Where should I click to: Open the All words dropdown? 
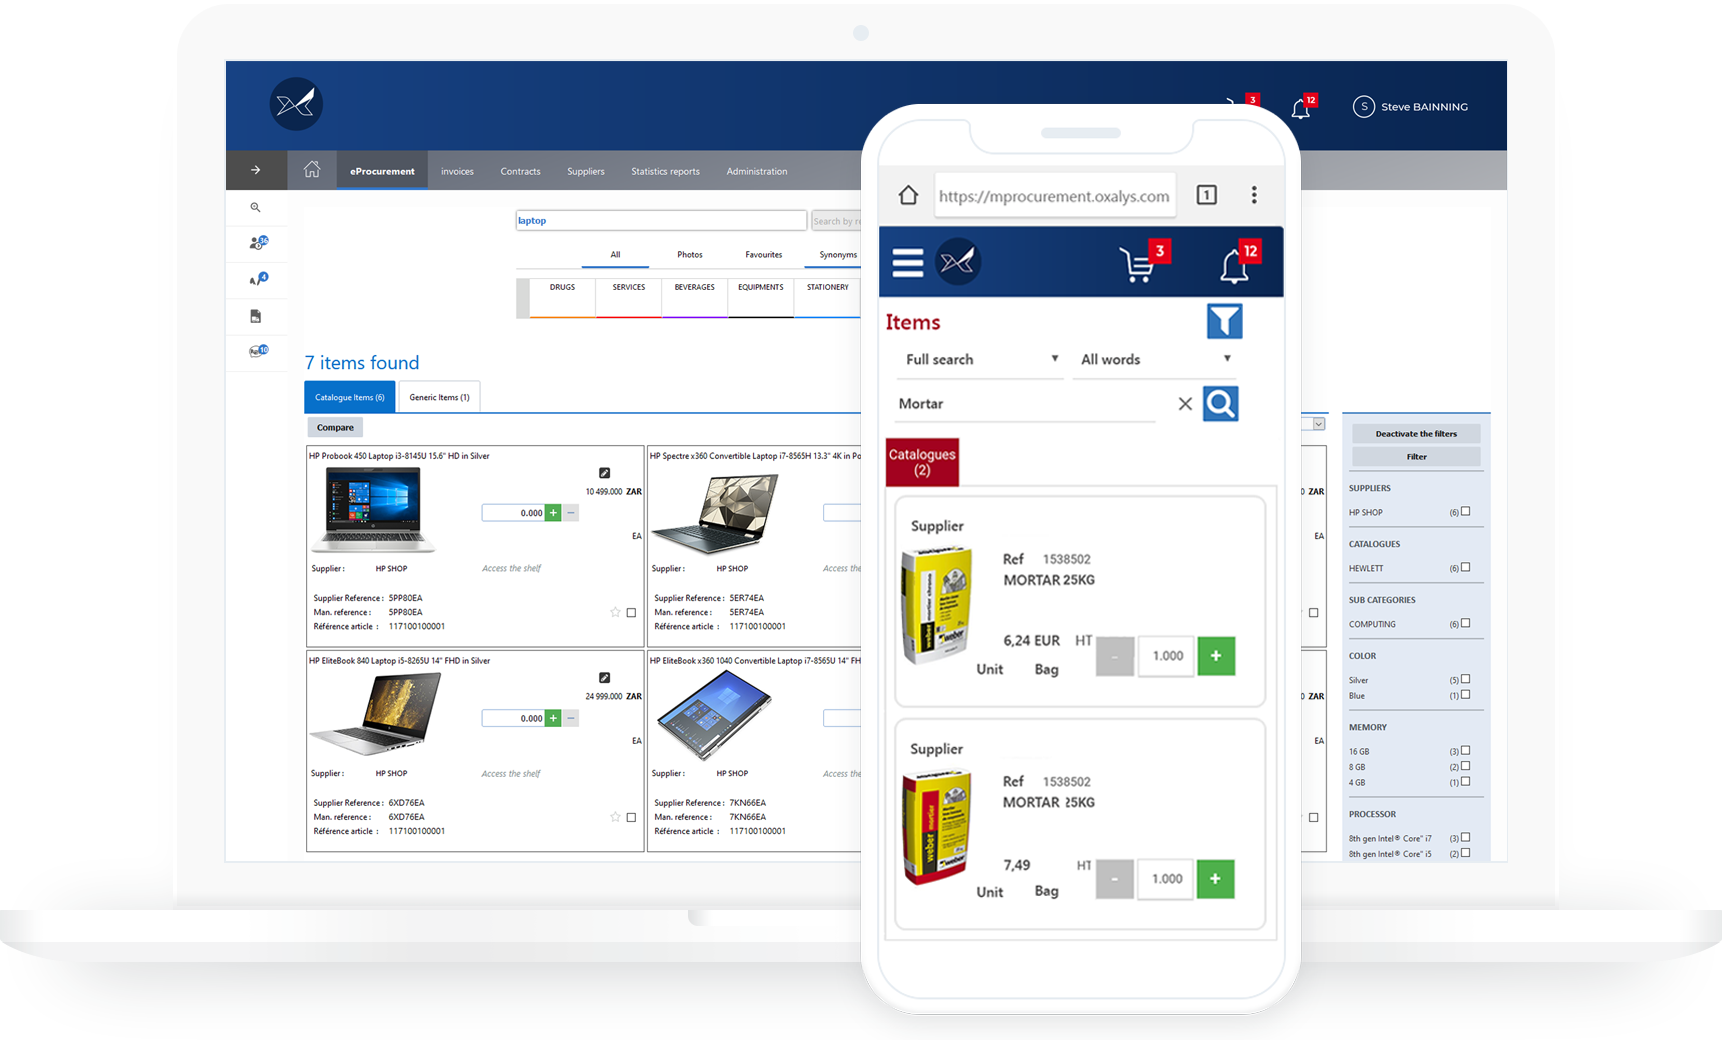[x=1156, y=360]
